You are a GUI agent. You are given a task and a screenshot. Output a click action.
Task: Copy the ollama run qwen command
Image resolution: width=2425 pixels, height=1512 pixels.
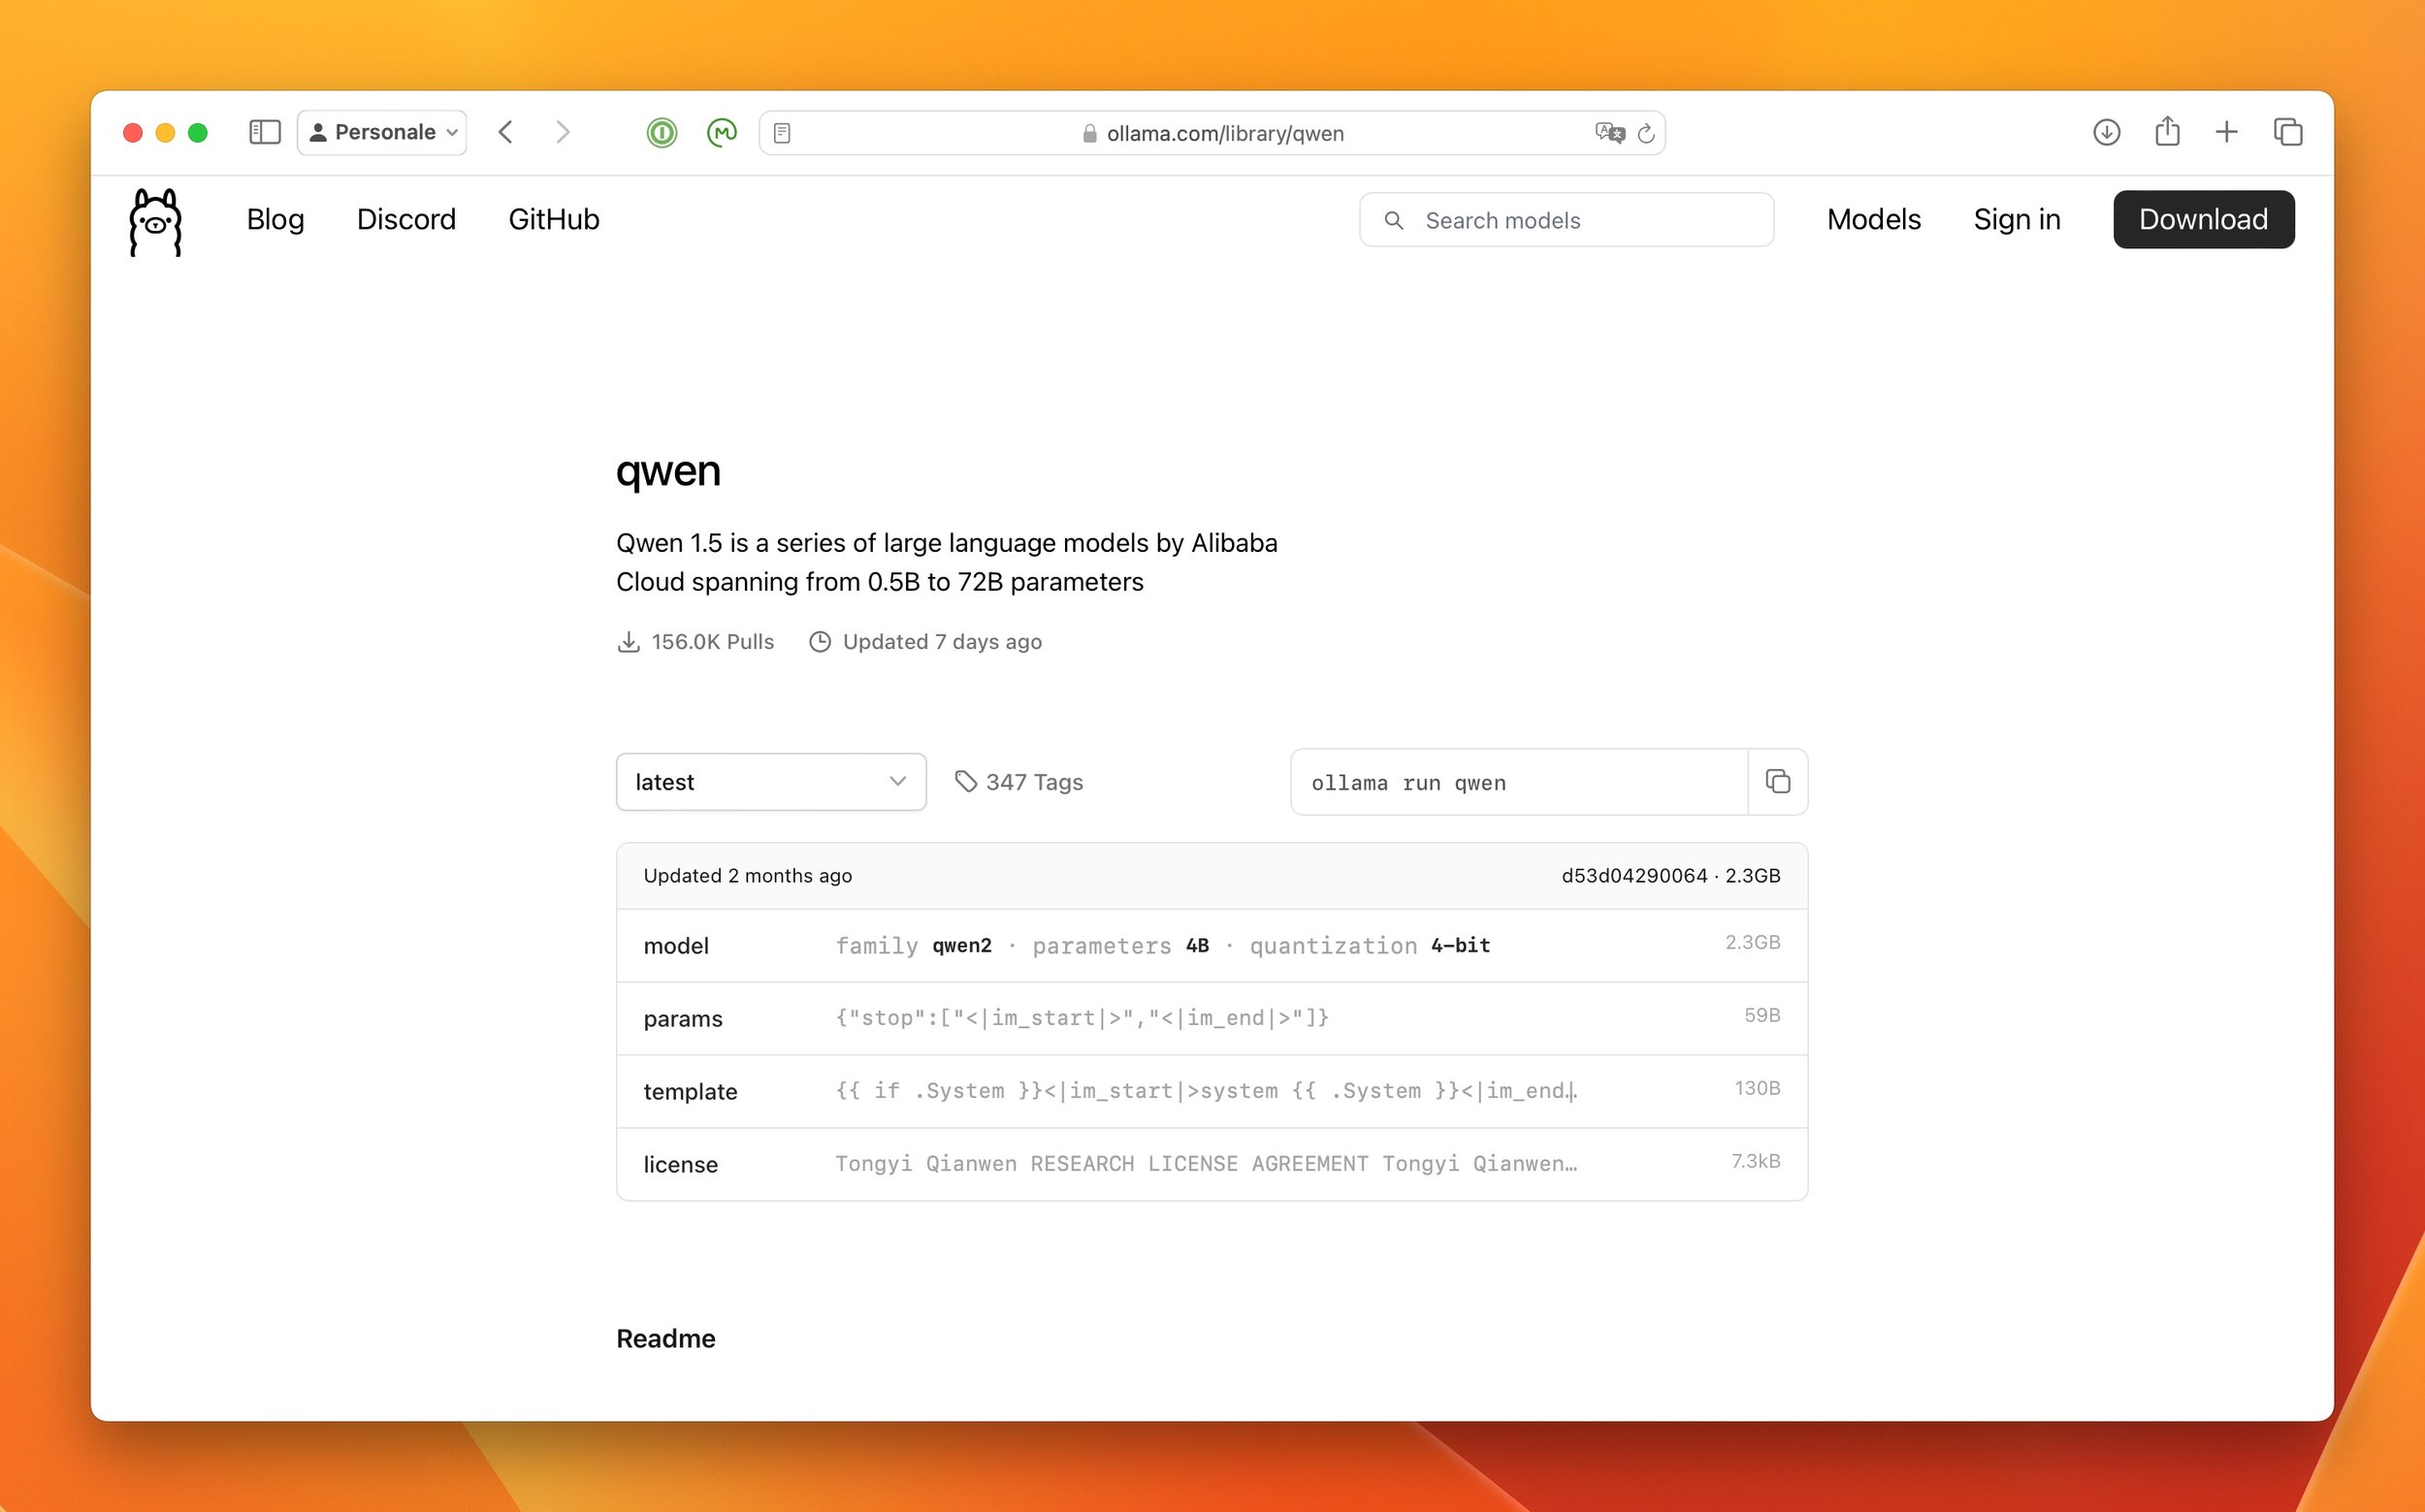click(1777, 782)
